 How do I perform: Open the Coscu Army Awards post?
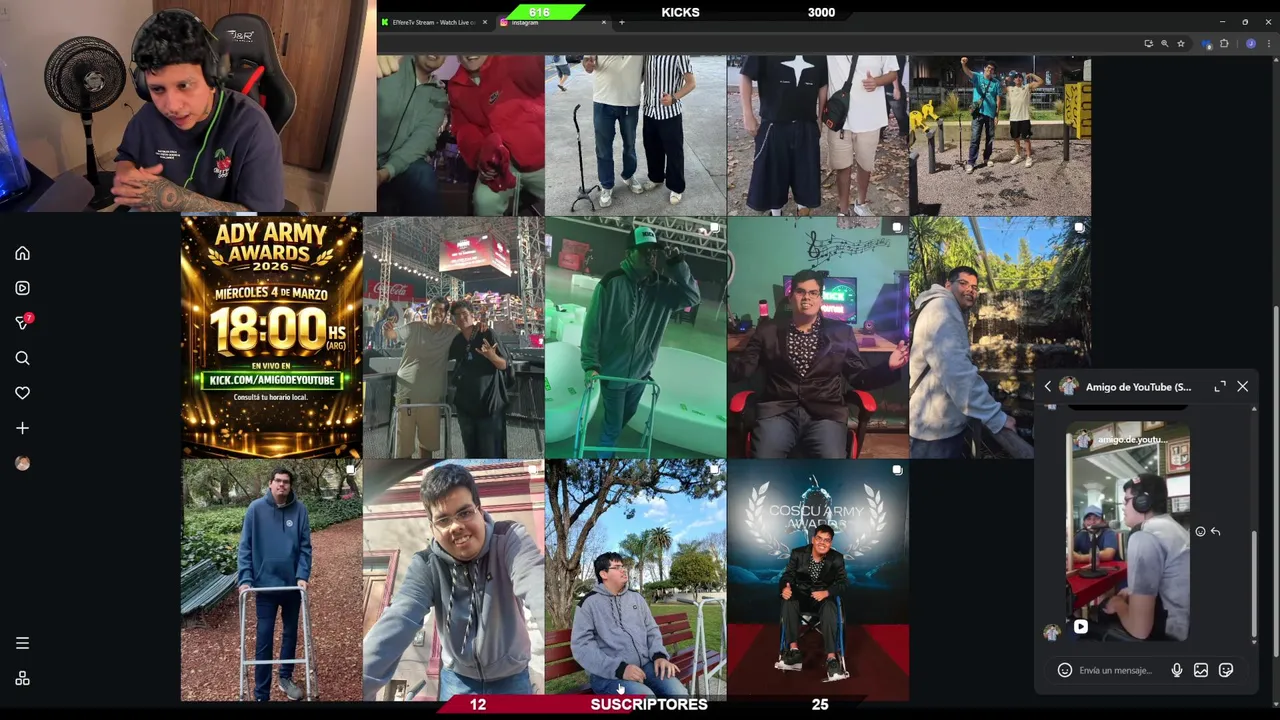pyautogui.click(x=818, y=580)
